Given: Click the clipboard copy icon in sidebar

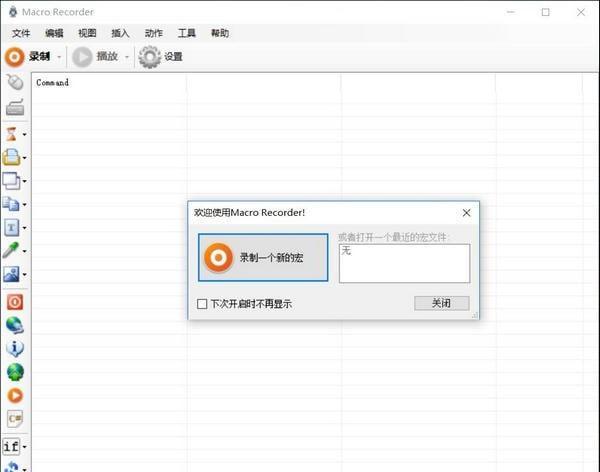Looking at the screenshot, I should tap(11, 204).
